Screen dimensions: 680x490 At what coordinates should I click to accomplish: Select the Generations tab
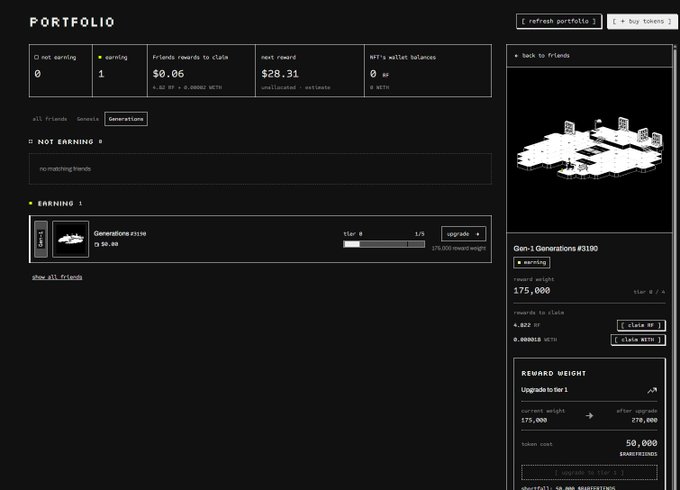126,119
